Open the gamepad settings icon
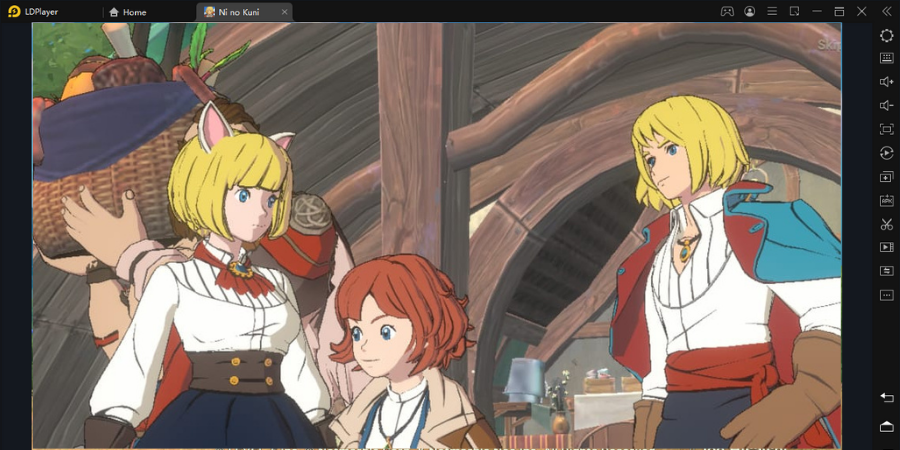 [727, 11]
